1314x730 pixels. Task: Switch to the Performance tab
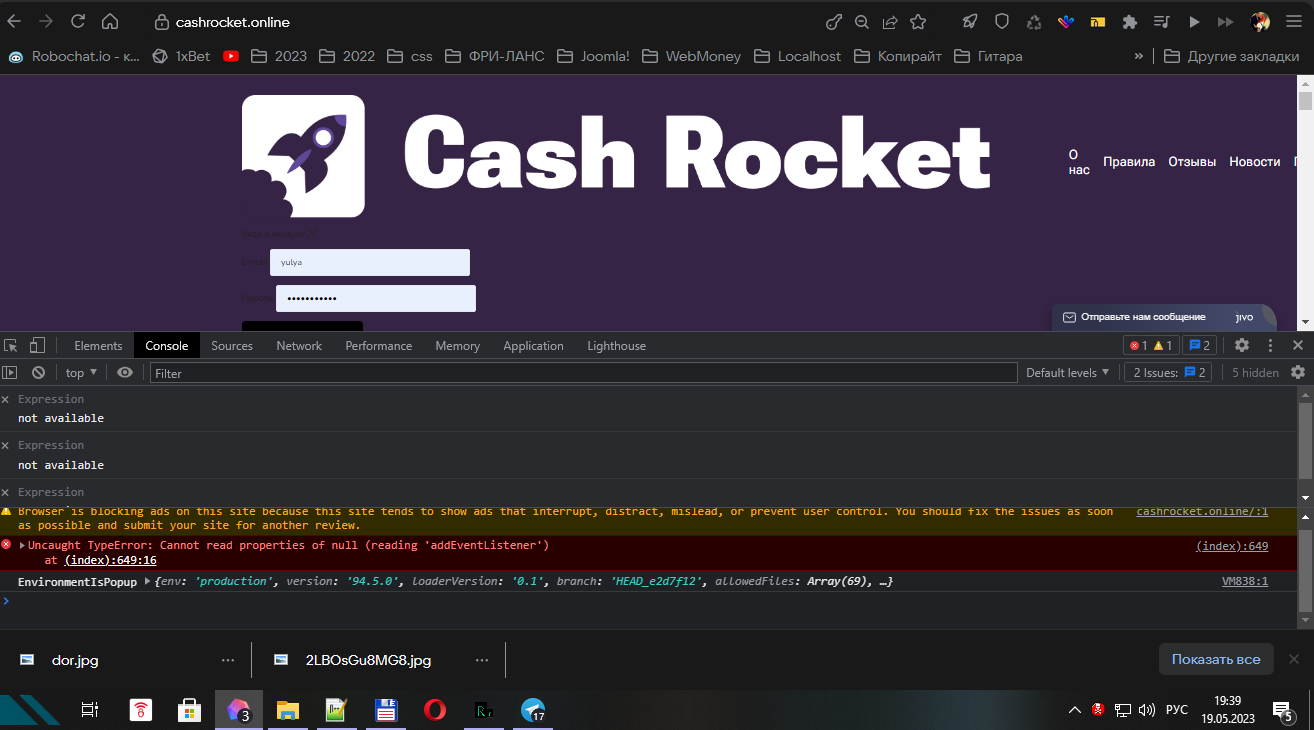[x=379, y=345]
